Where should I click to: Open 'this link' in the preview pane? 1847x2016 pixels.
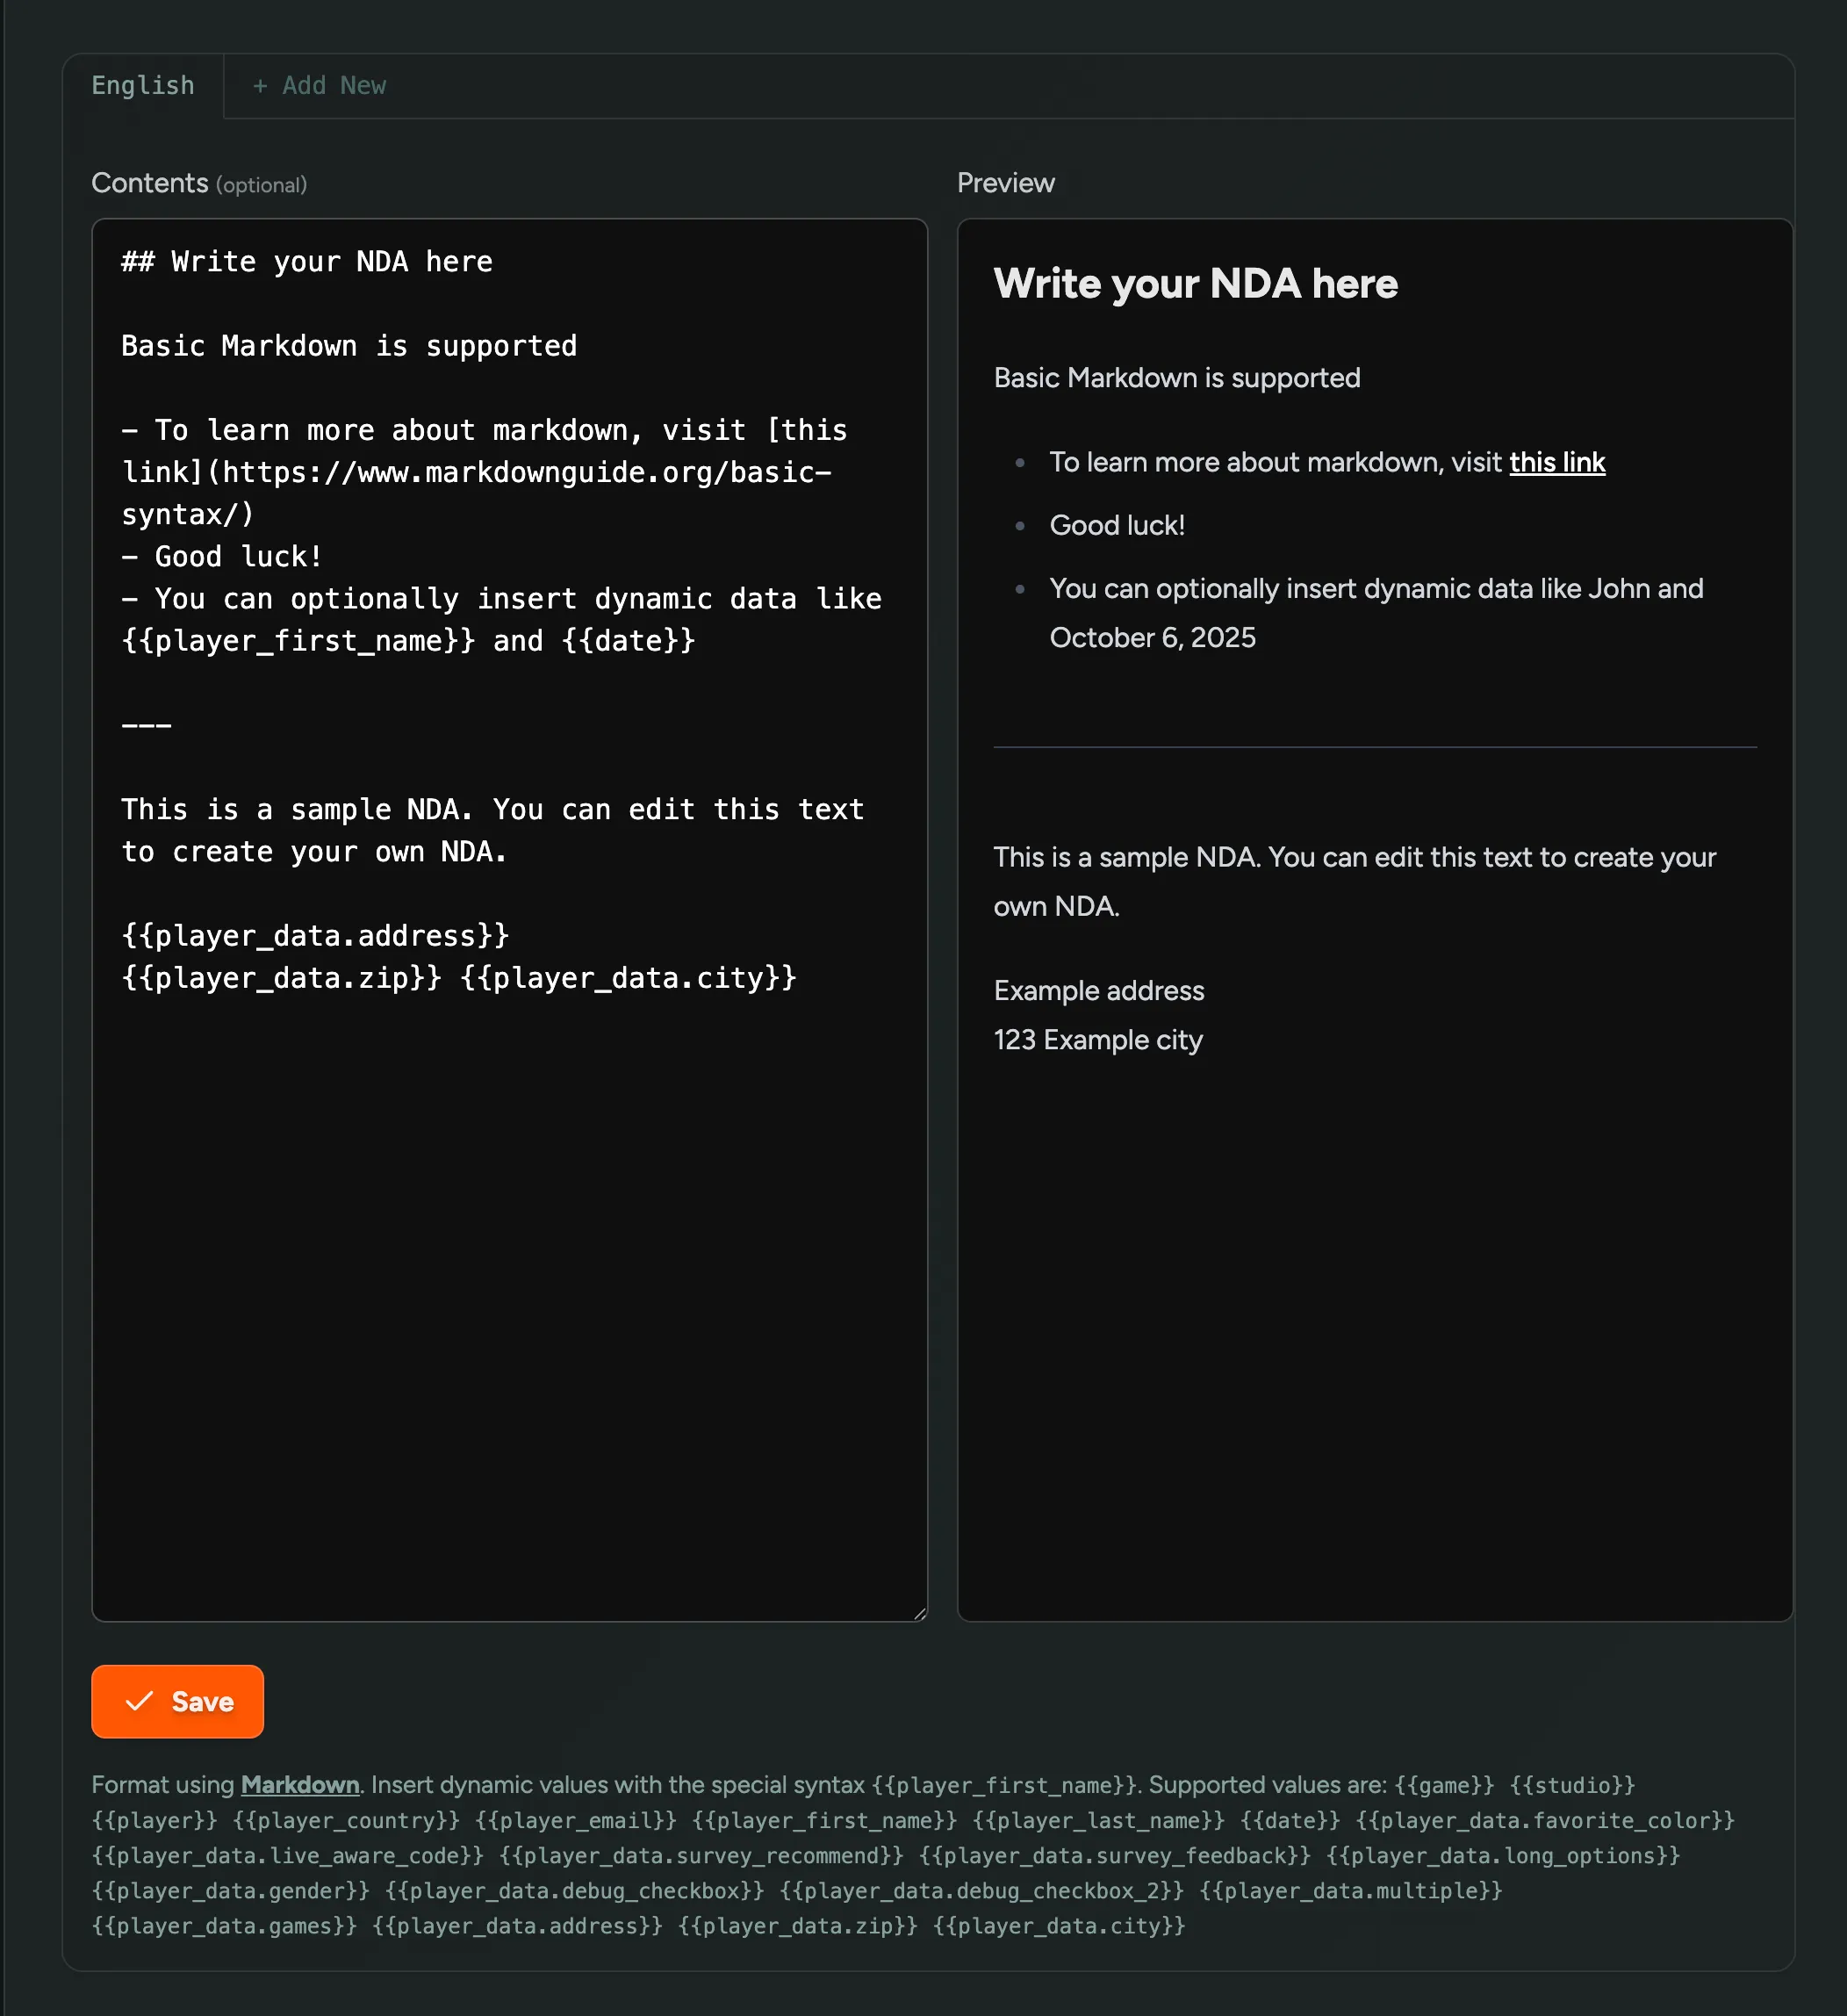click(1557, 462)
